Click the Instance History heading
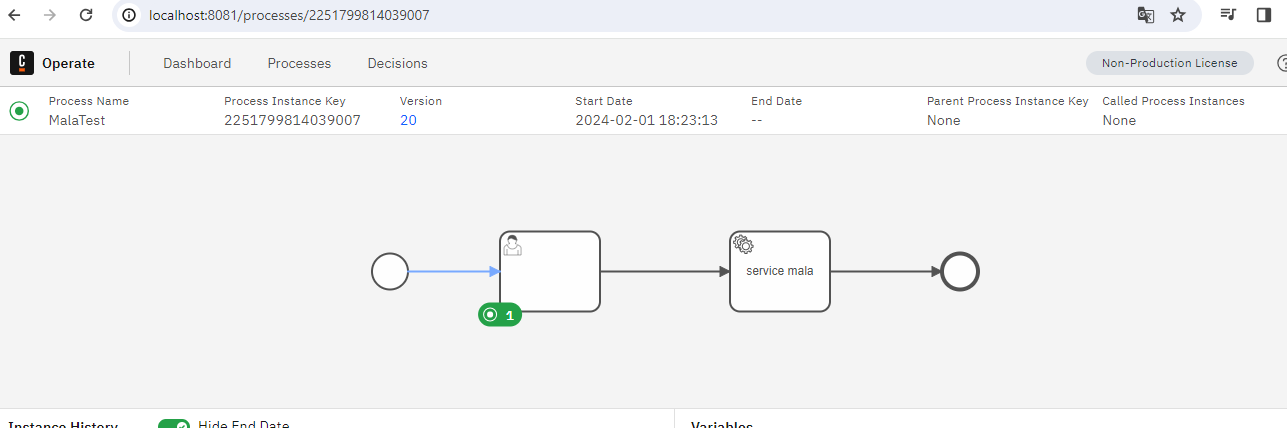Screen dimensions: 1287x428 coord(63,425)
